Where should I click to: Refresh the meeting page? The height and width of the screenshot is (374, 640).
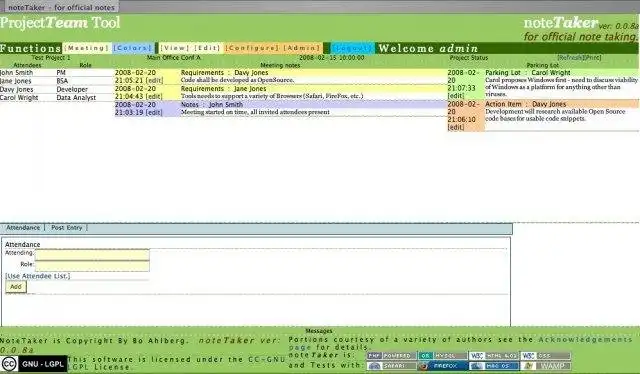click(x=570, y=58)
